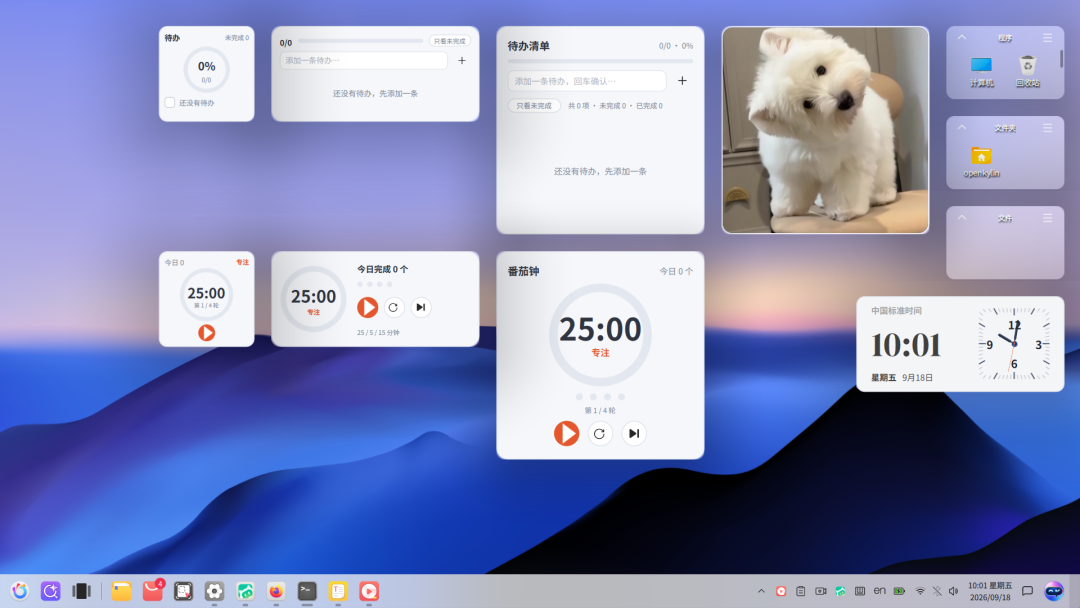Open the terminal from the taskbar
This screenshot has width=1080, height=608.
tap(307, 591)
